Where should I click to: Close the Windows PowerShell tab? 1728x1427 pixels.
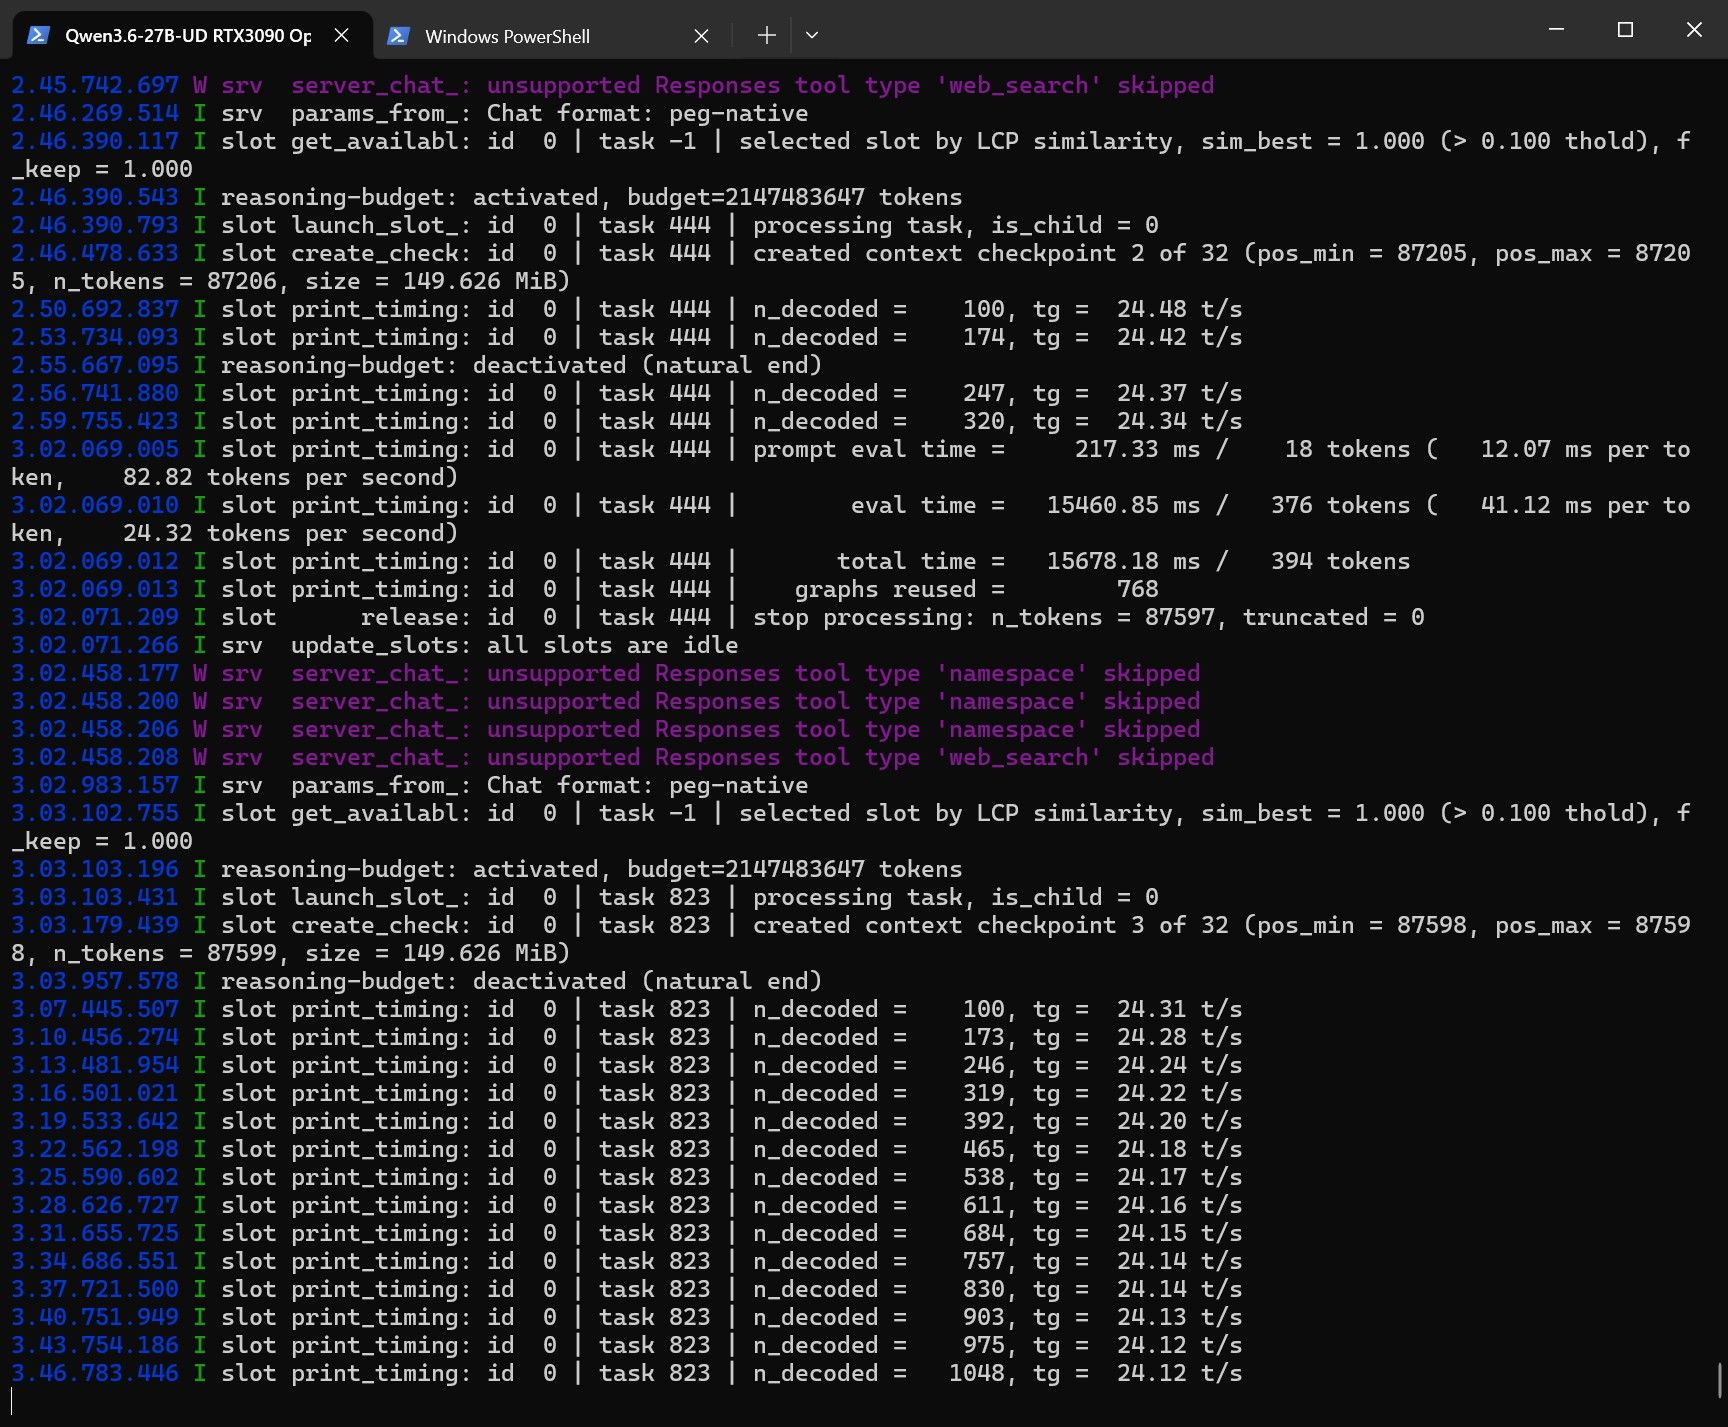pos(701,36)
